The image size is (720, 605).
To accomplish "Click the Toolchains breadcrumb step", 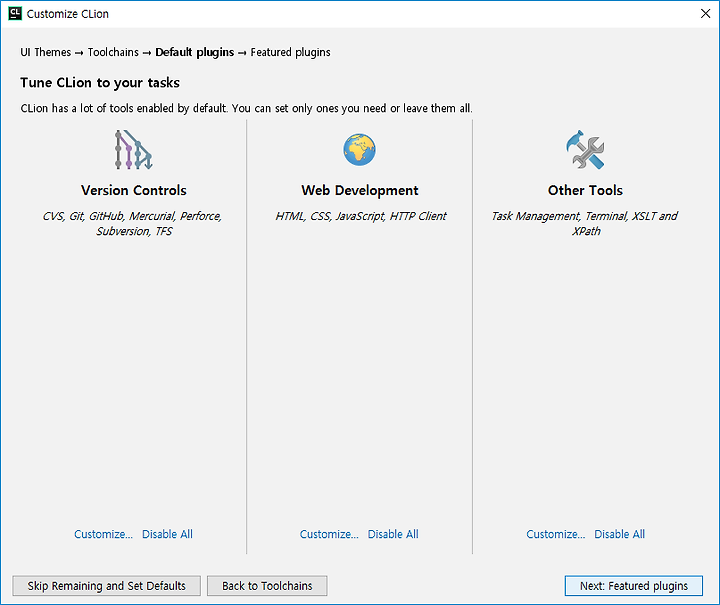I will [113, 52].
